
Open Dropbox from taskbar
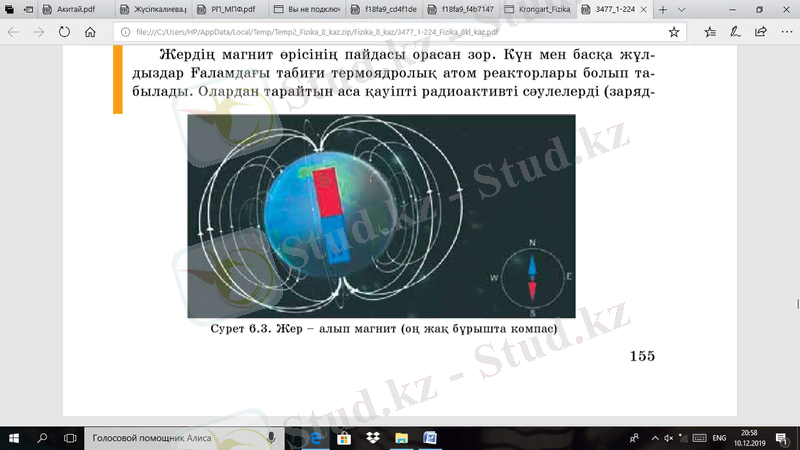coord(373,438)
